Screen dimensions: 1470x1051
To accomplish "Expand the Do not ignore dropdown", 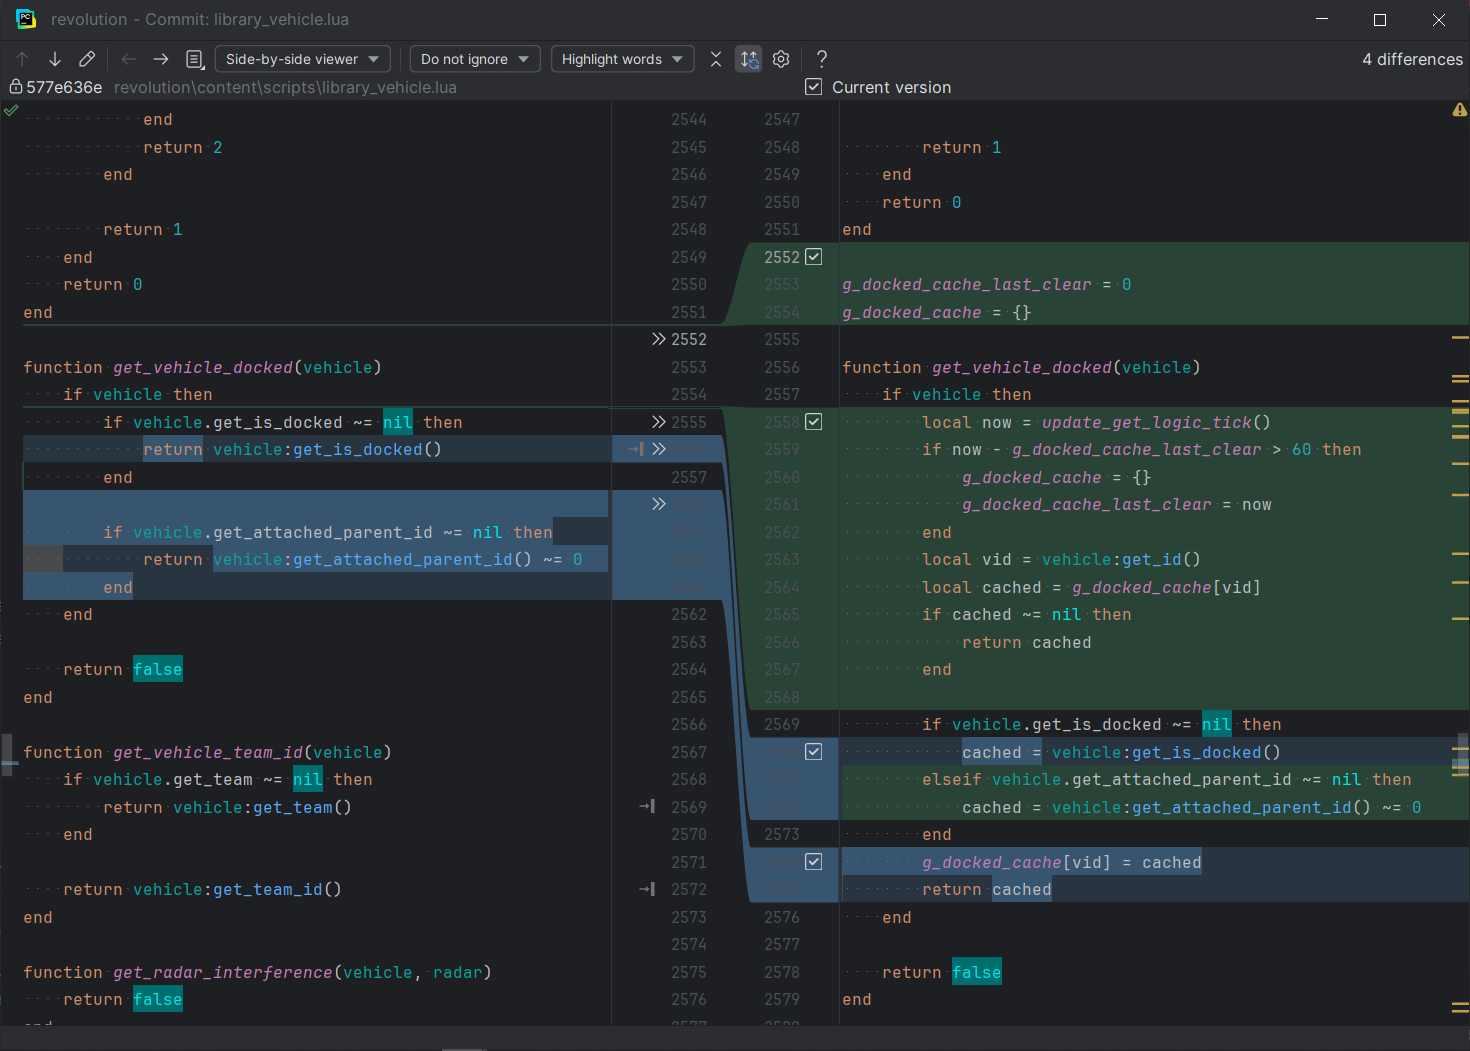I will pyautogui.click(x=475, y=59).
